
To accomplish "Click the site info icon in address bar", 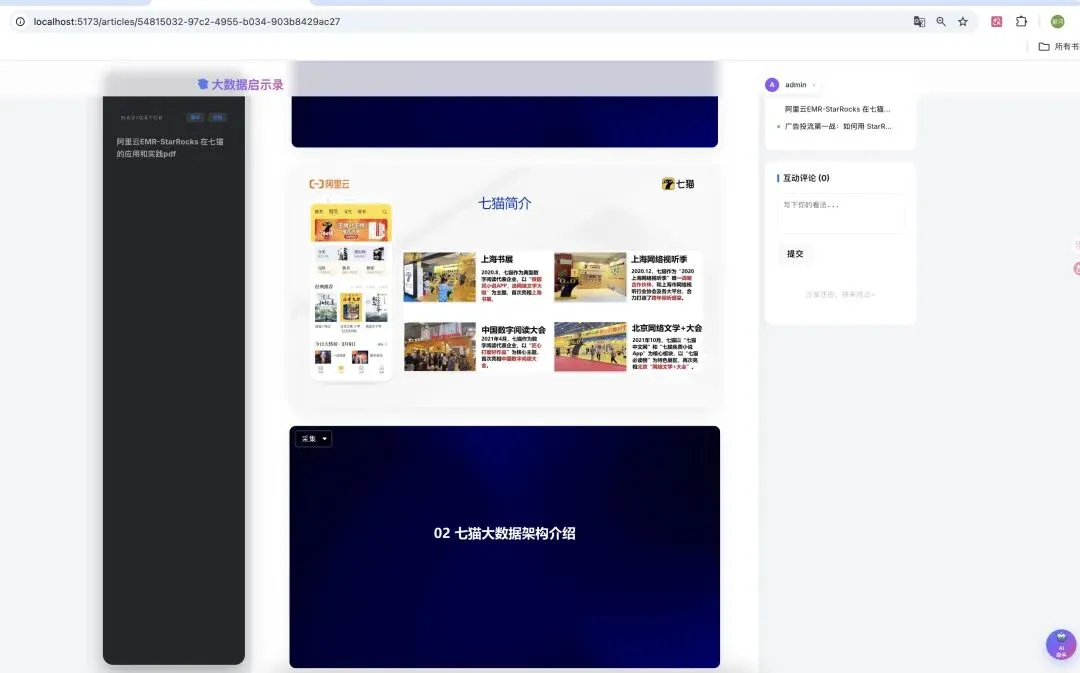I will (x=20, y=22).
